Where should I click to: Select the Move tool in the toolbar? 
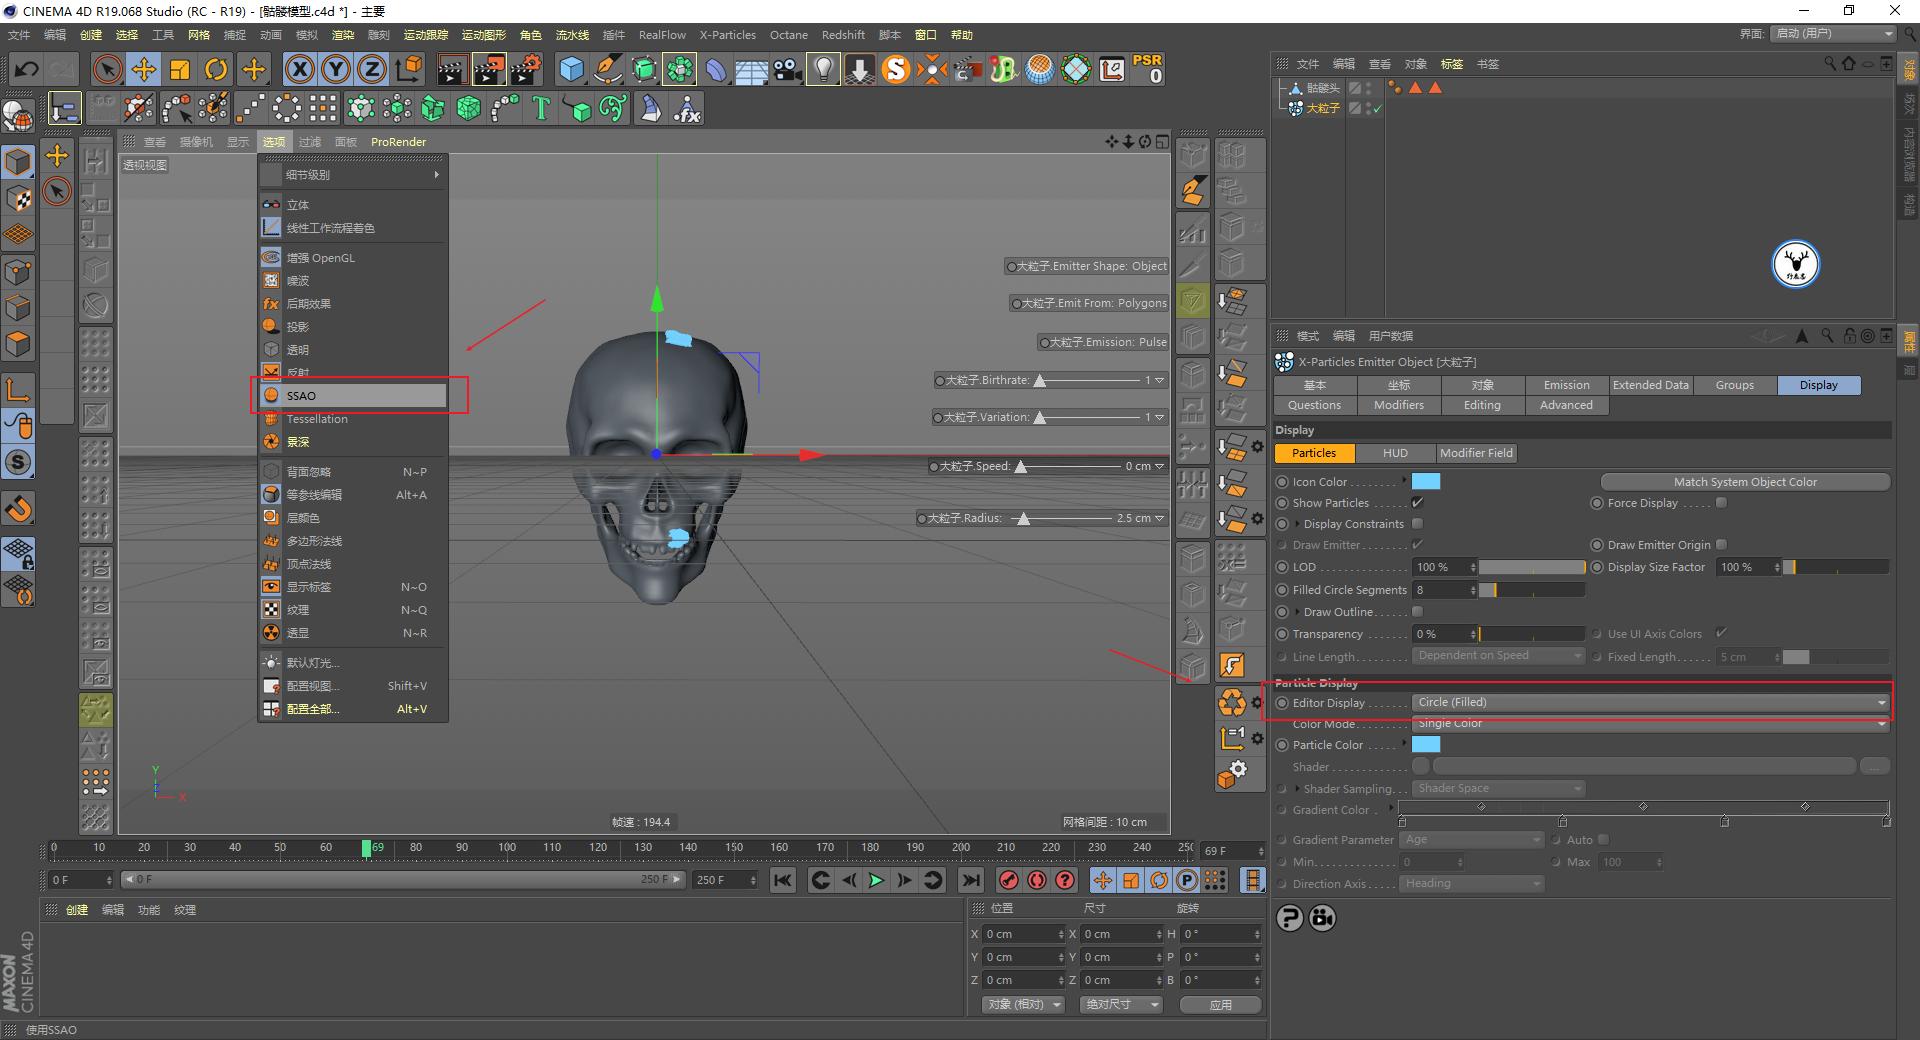144,69
